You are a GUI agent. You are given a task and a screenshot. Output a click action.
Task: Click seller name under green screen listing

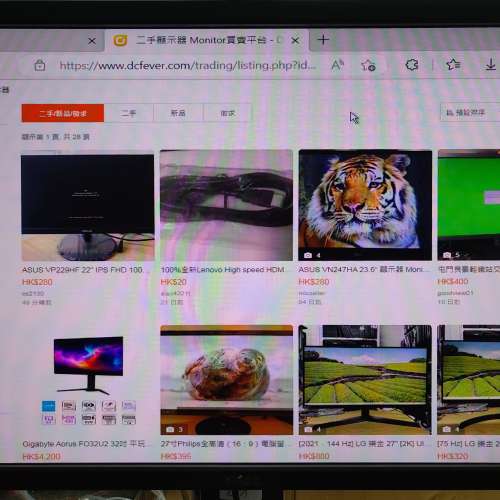click(455, 293)
